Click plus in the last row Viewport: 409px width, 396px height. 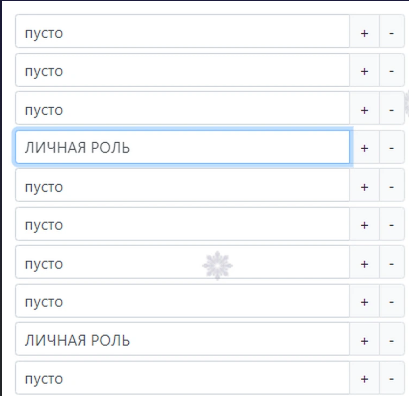point(364,378)
